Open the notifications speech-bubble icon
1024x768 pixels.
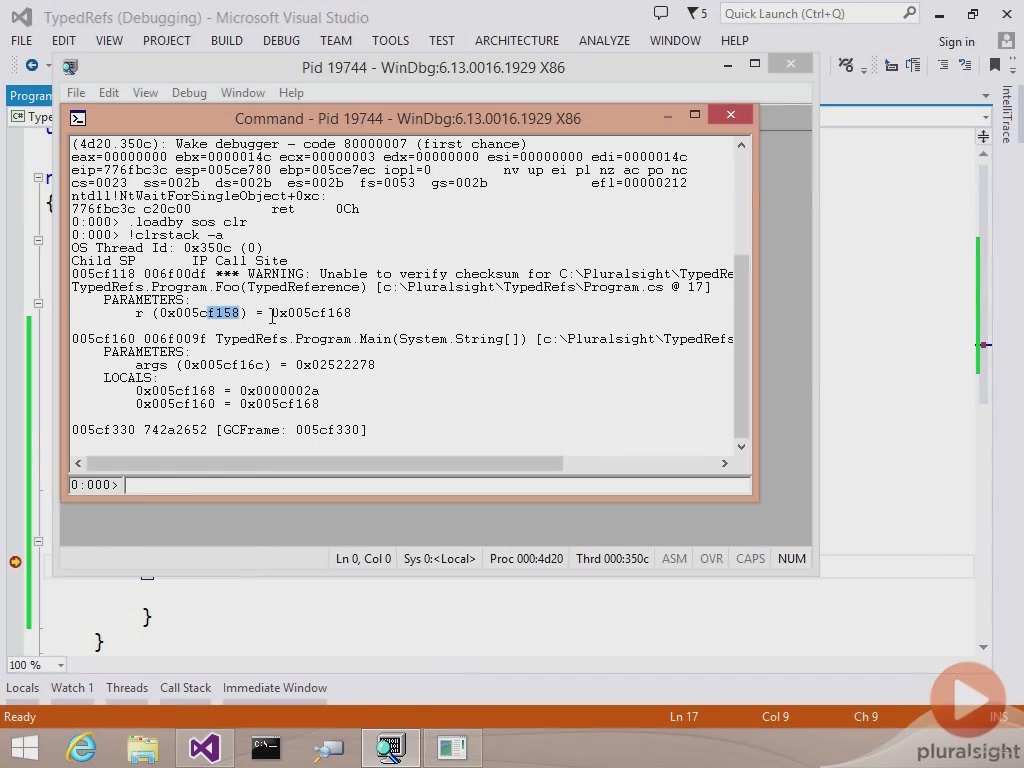coord(661,13)
